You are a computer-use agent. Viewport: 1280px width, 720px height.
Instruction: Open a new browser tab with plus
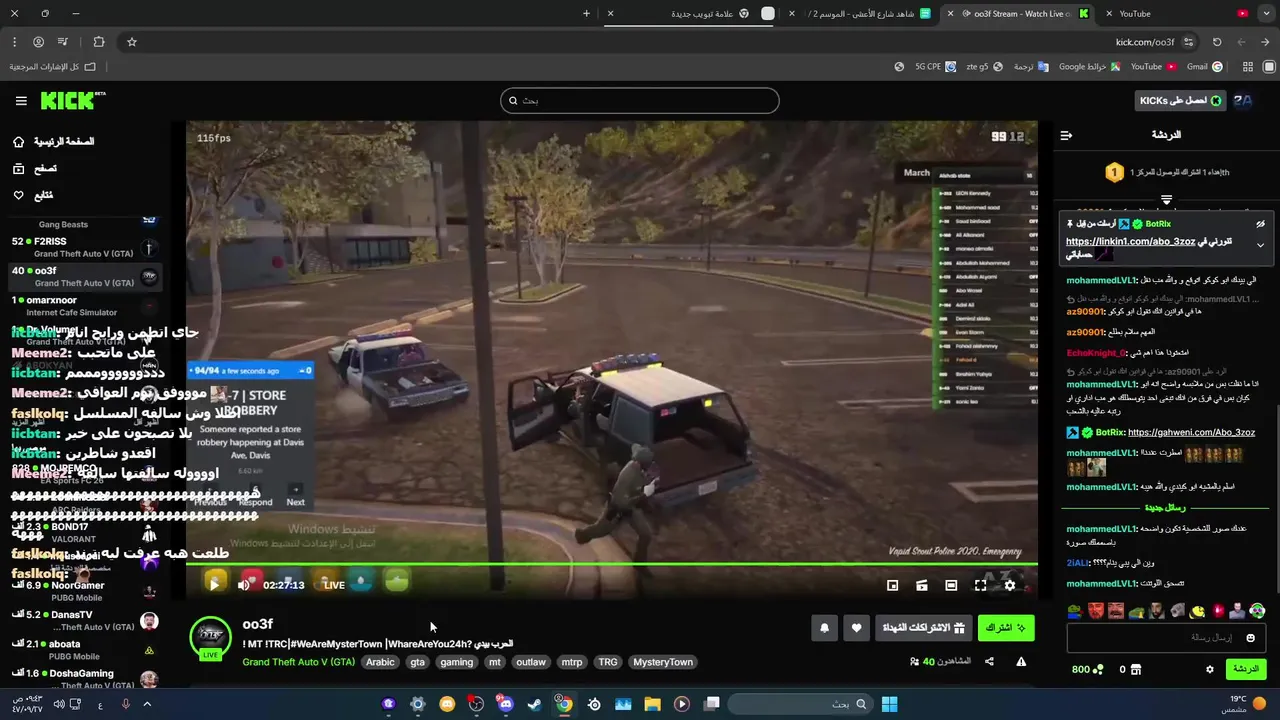click(586, 14)
